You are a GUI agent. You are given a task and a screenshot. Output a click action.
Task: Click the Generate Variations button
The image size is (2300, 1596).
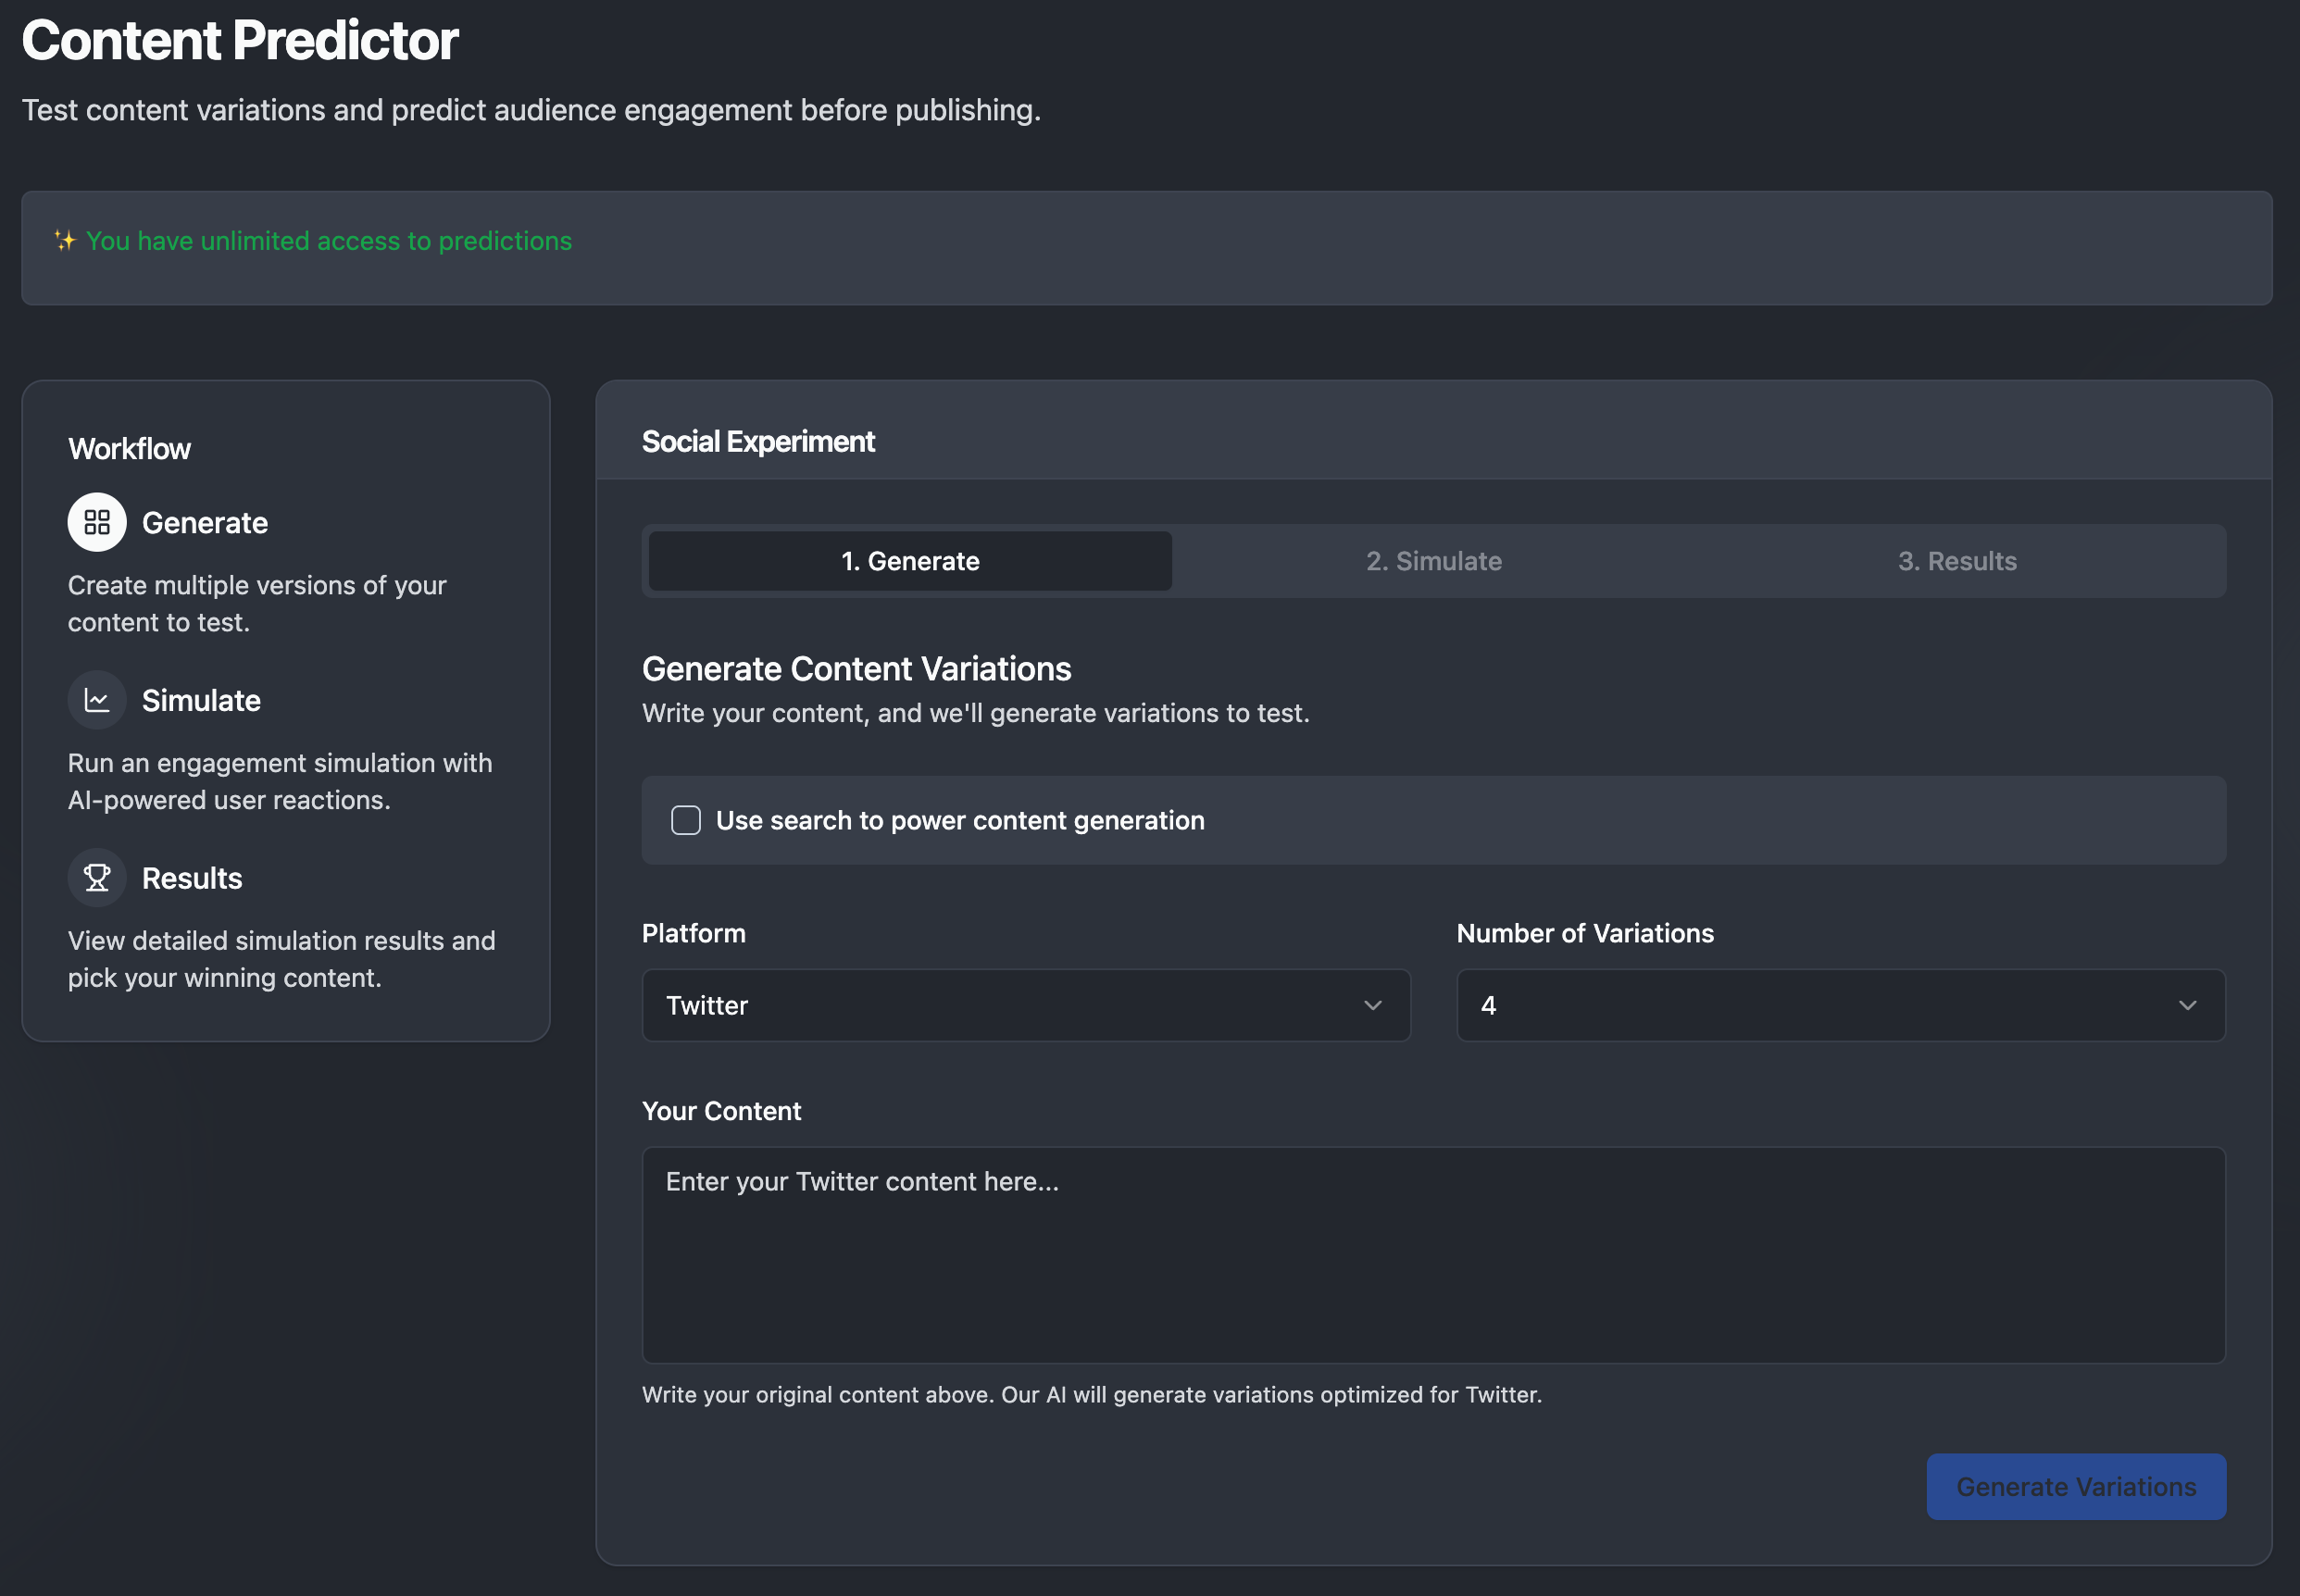2077,1486
